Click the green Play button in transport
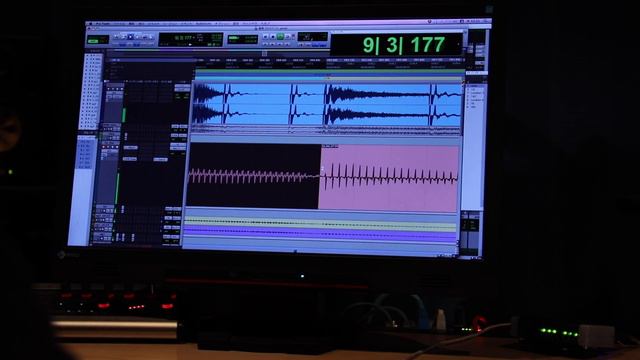Screen dimensions: 640x360 pyautogui.click(x=280, y=36)
